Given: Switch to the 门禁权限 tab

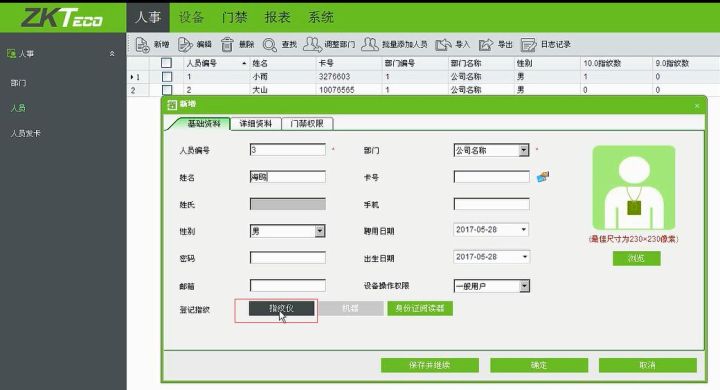Looking at the screenshot, I should coord(307,124).
